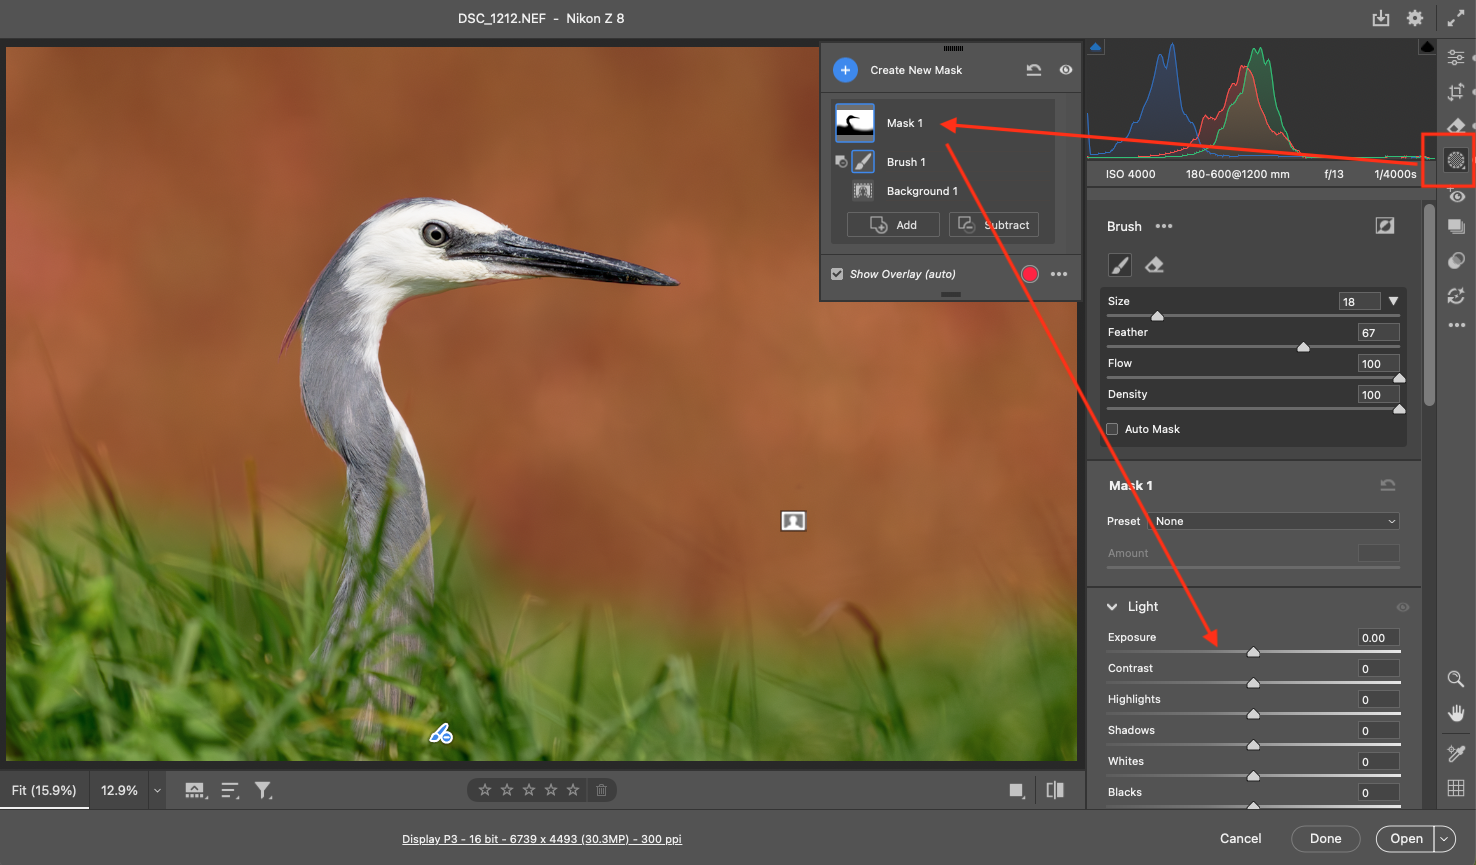Open Camera Raw preferences gear
The width and height of the screenshot is (1476, 865).
[1415, 18]
